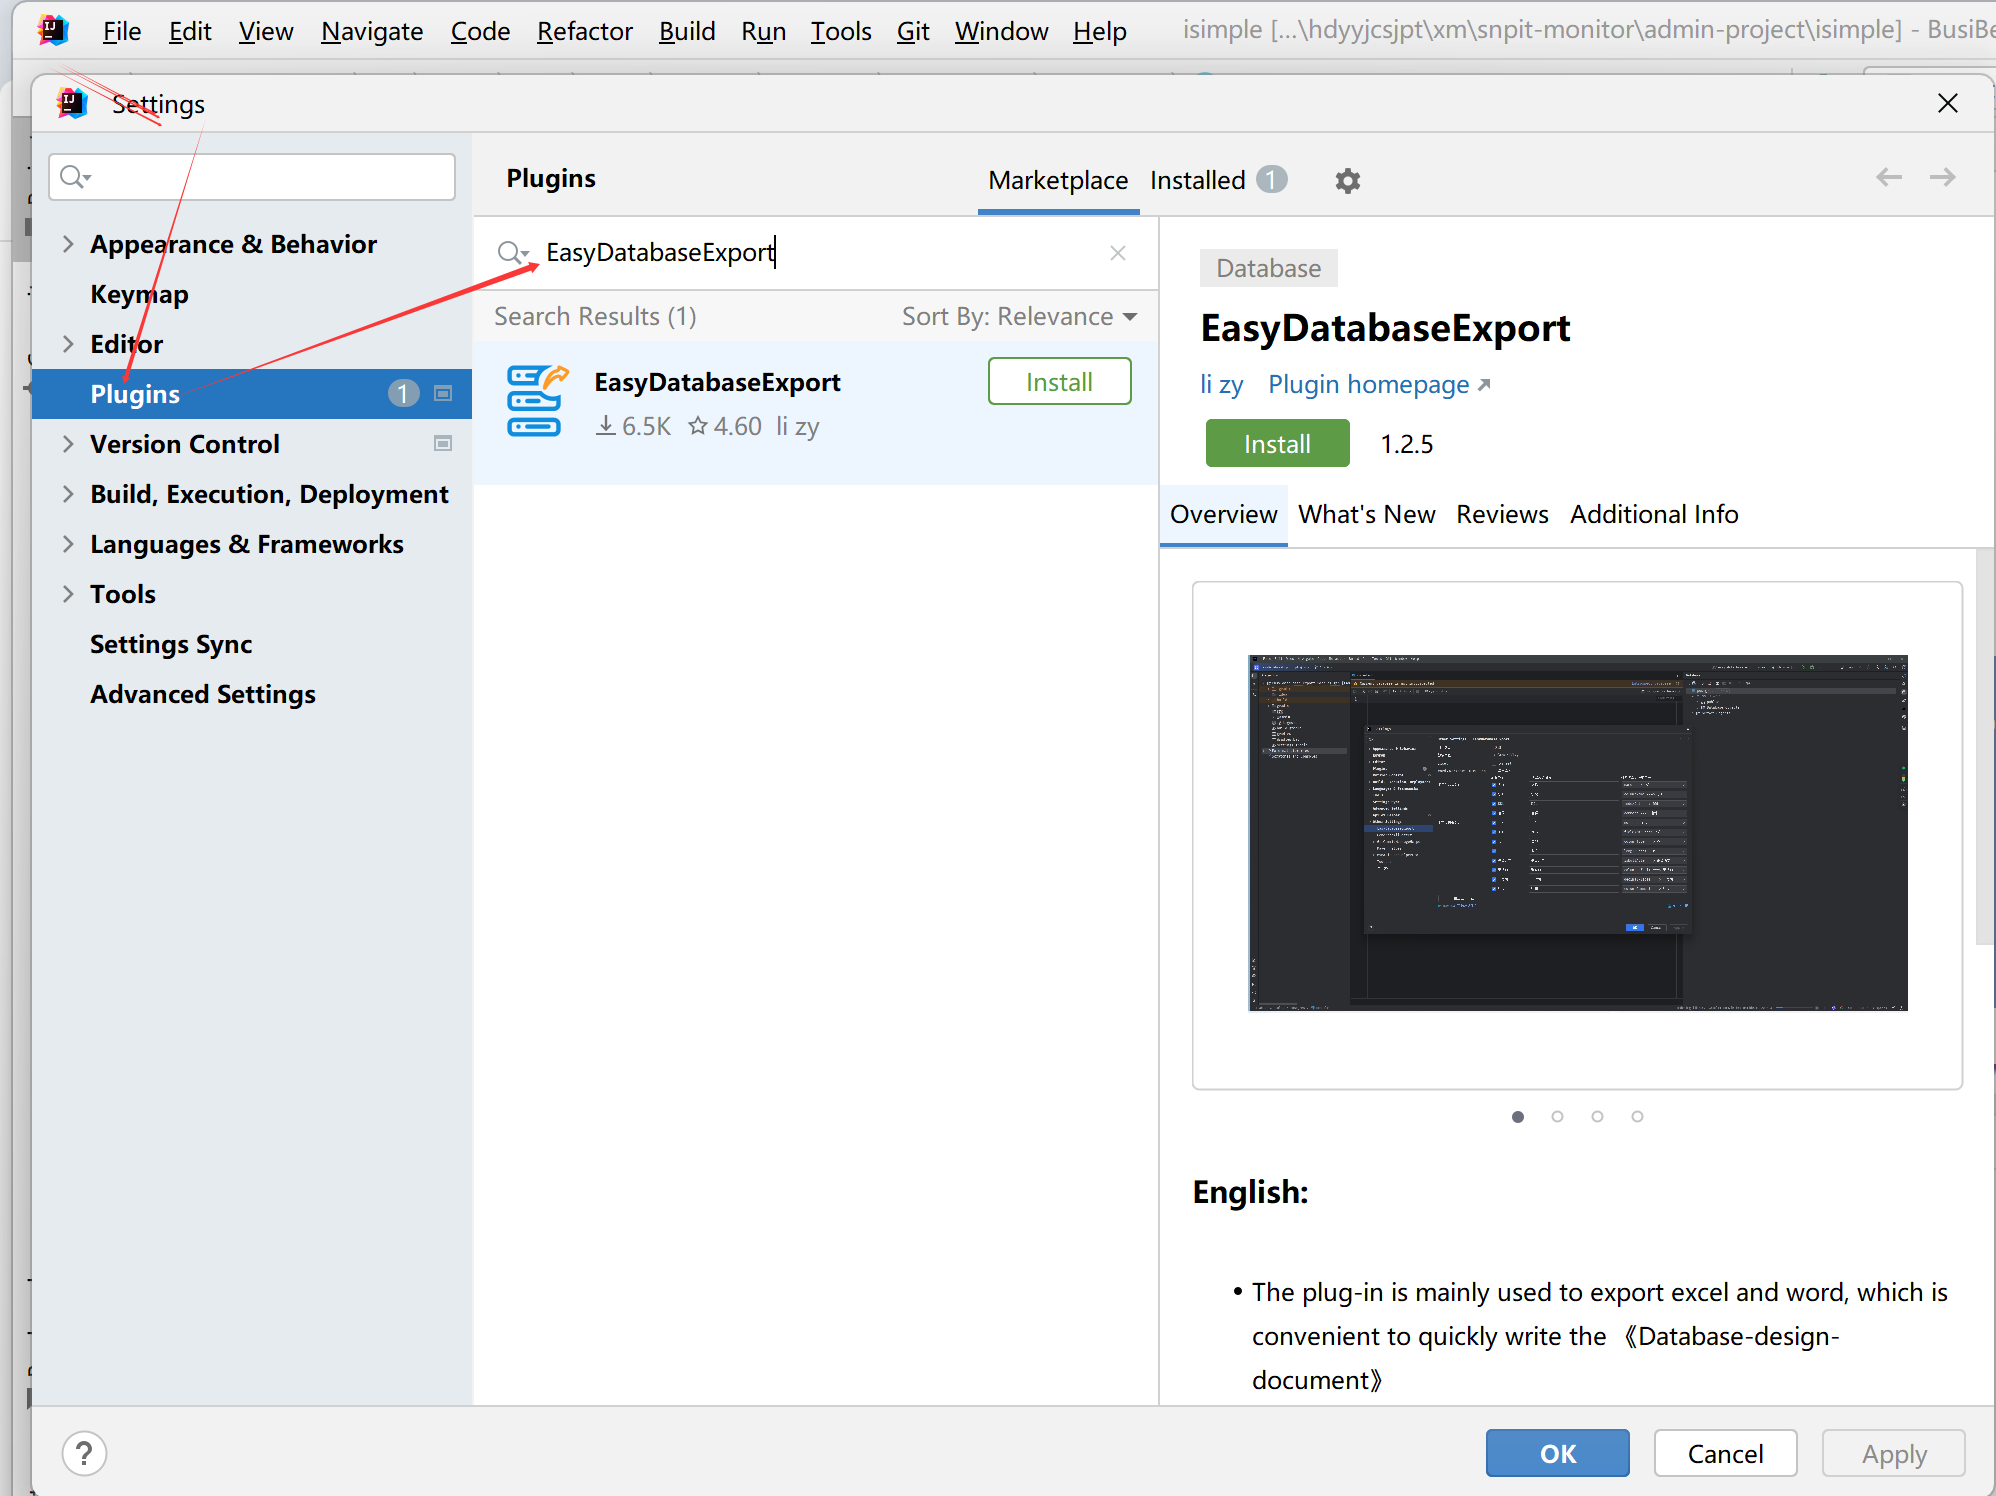Click project-level icon beside Version Control
The height and width of the screenshot is (1496, 1996).
point(443,444)
